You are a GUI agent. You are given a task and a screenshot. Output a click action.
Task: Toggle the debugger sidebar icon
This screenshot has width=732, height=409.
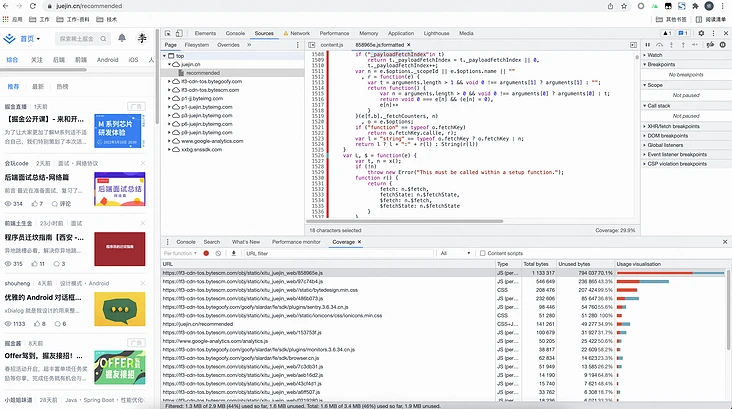point(633,45)
